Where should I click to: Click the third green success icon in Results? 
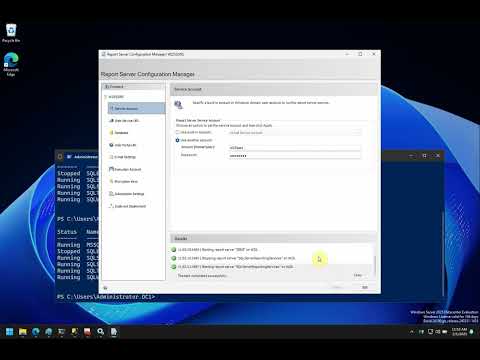(x=173, y=267)
